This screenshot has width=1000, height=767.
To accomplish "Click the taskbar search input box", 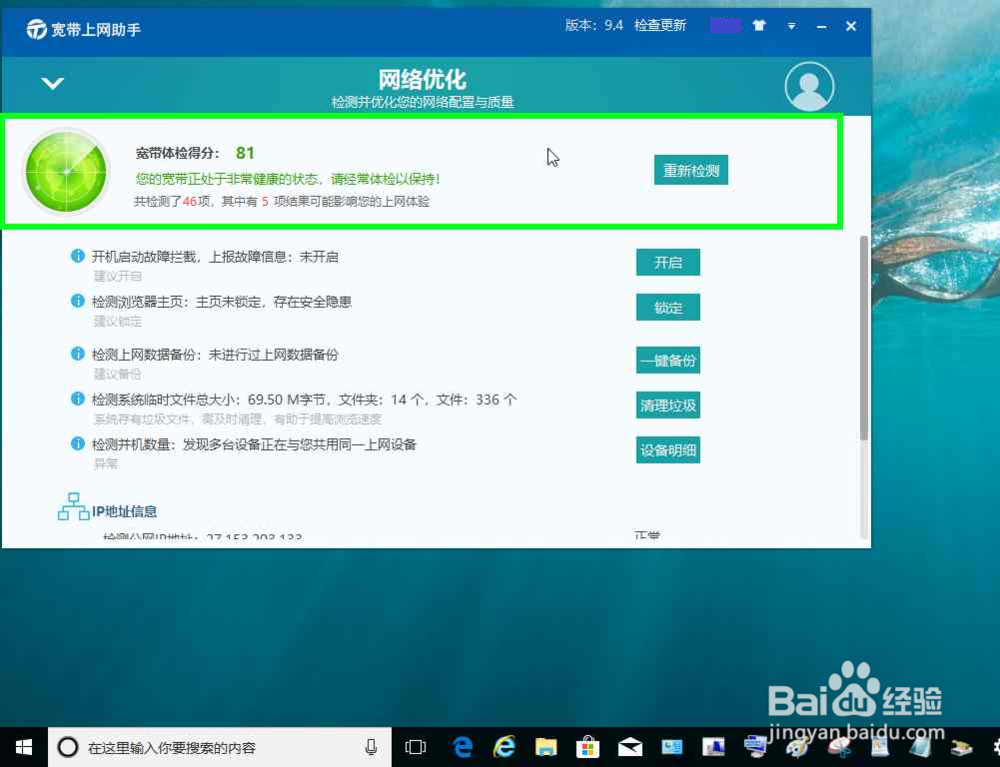I will pyautogui.click(x=210, y=747).
